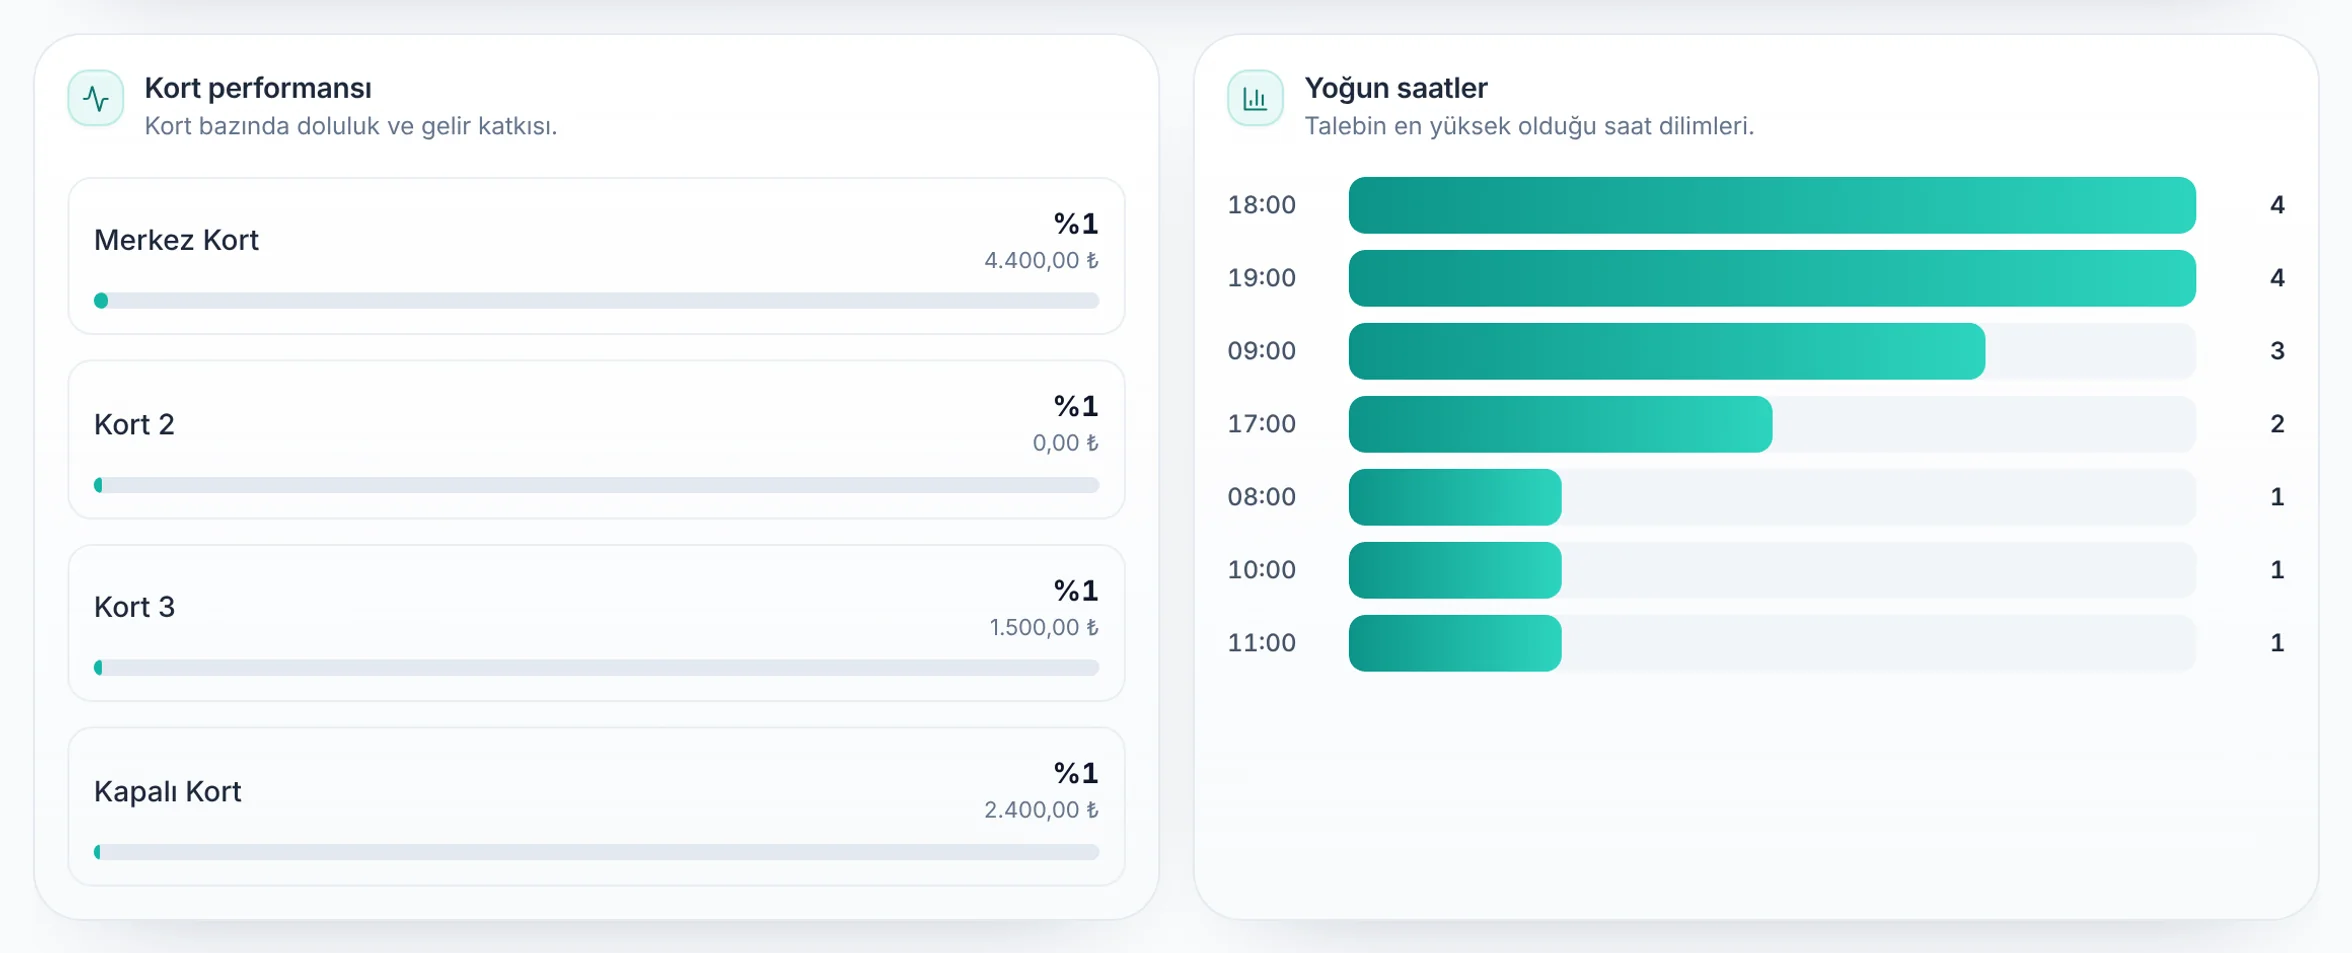Click the Kort 3 name
The image size is (2352, 953).
click(x=134, y=607)
